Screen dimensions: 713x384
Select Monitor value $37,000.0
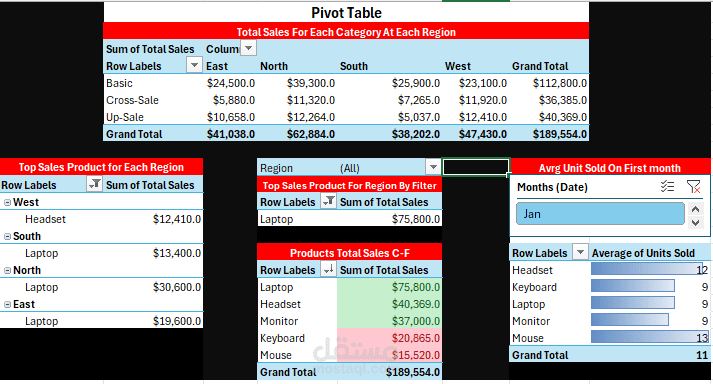[416, 321]
